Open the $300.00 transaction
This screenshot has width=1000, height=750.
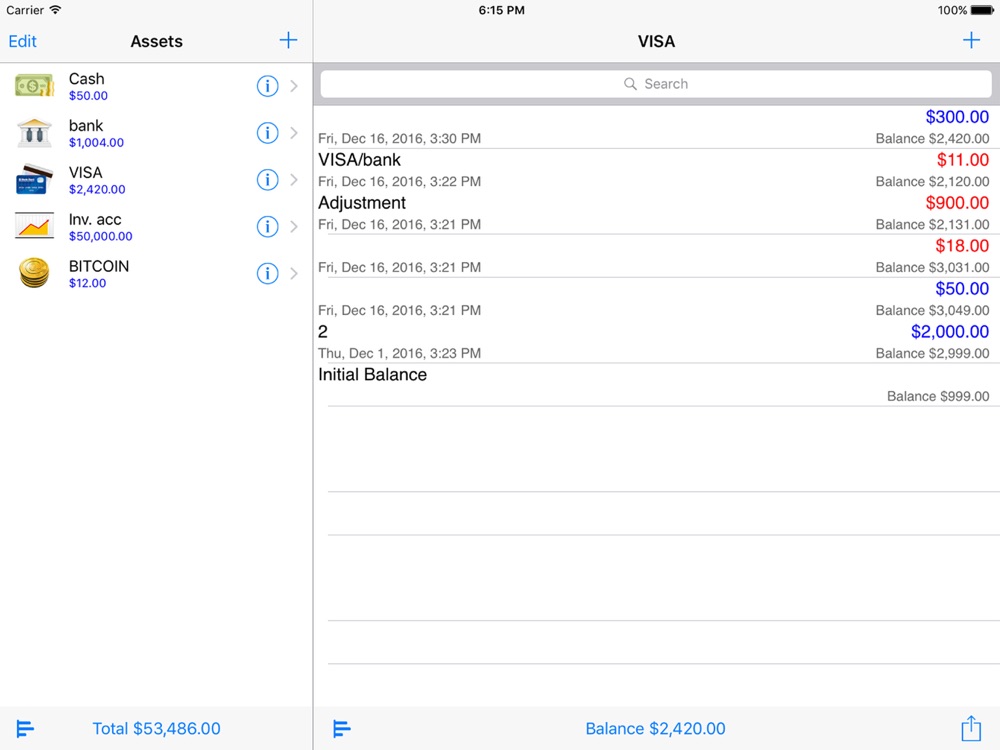[656, 128]
